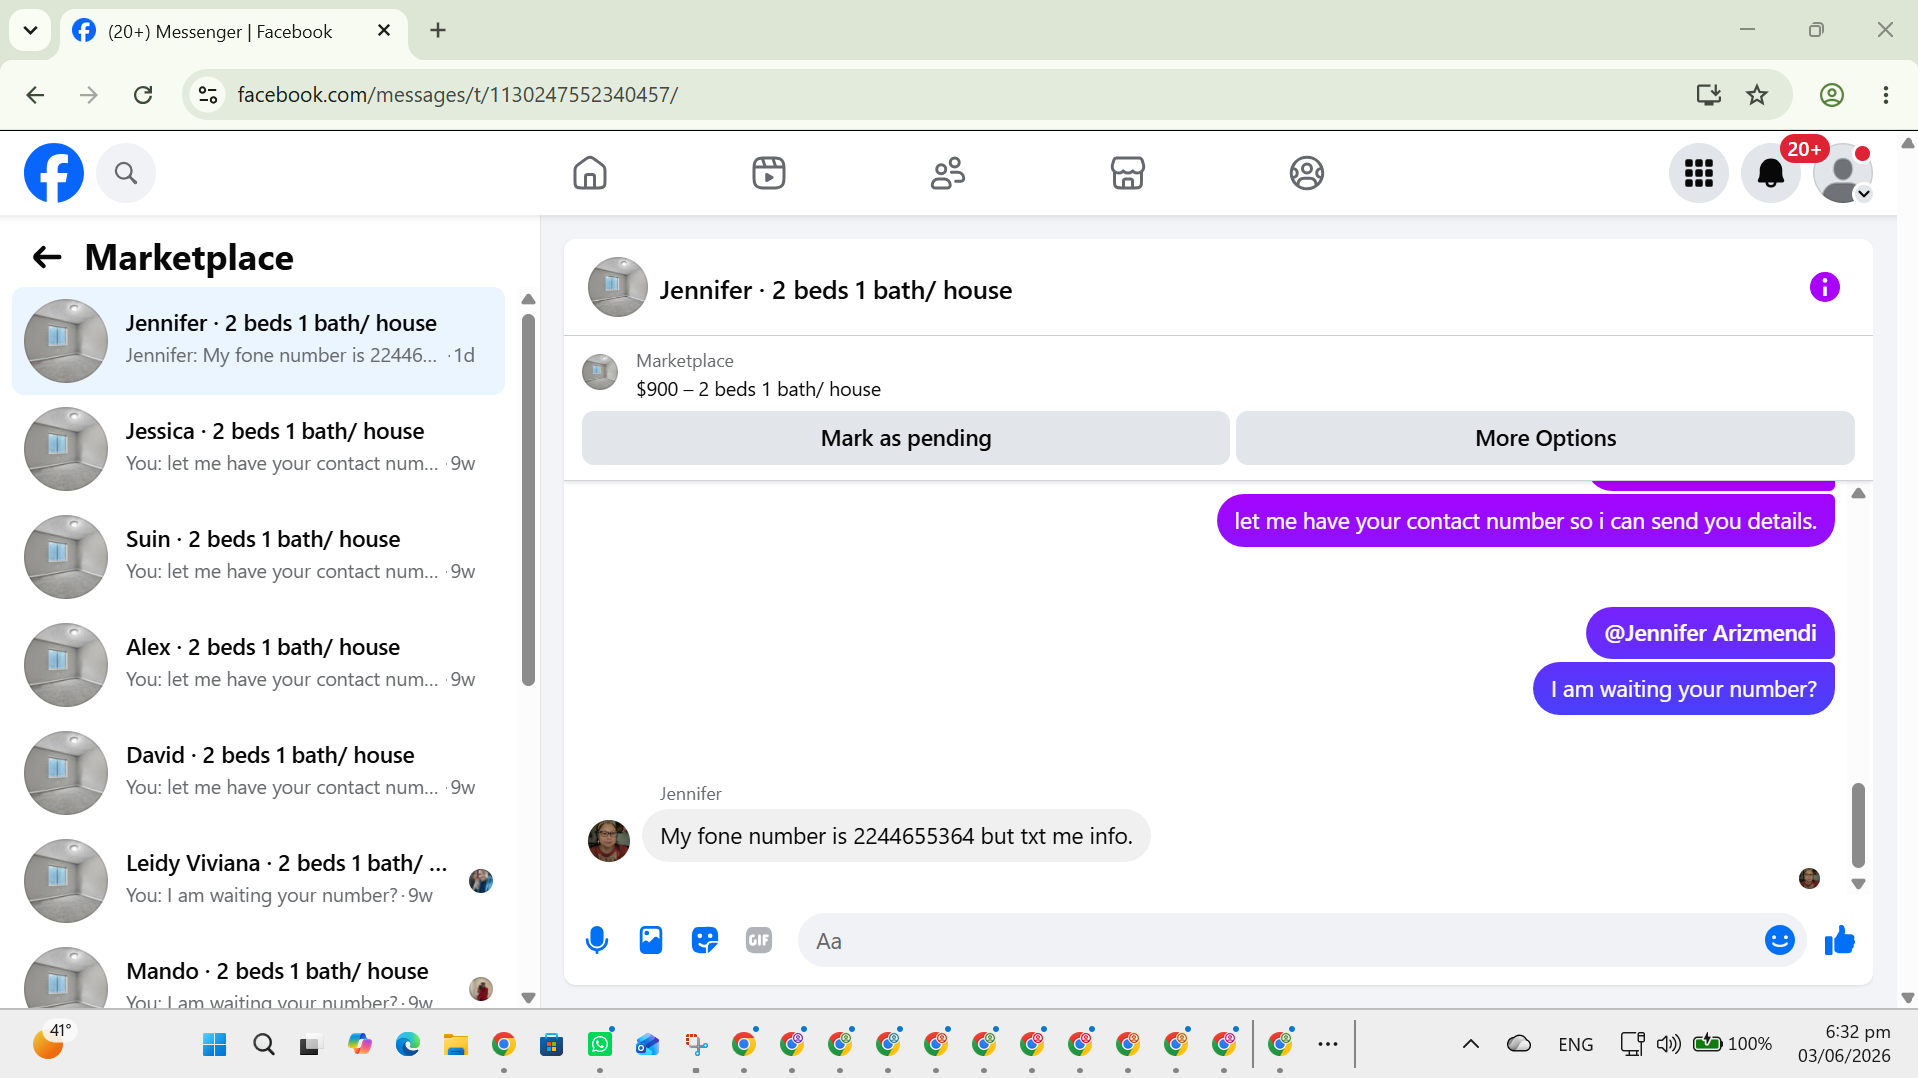Click More Options button

click(1545, 438)
